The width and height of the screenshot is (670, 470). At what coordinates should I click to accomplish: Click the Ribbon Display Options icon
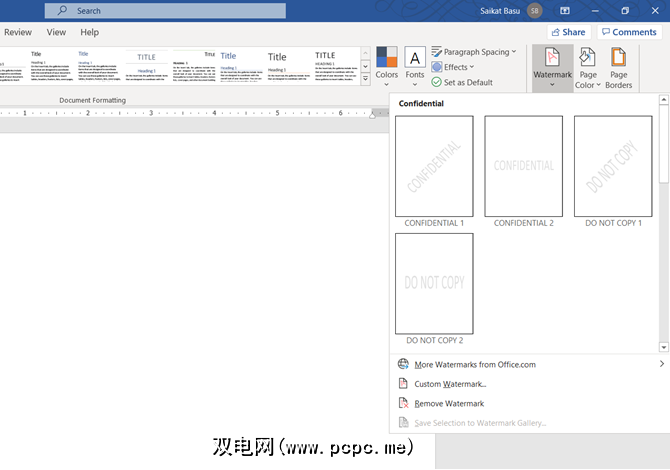click(x=593, y=11)
